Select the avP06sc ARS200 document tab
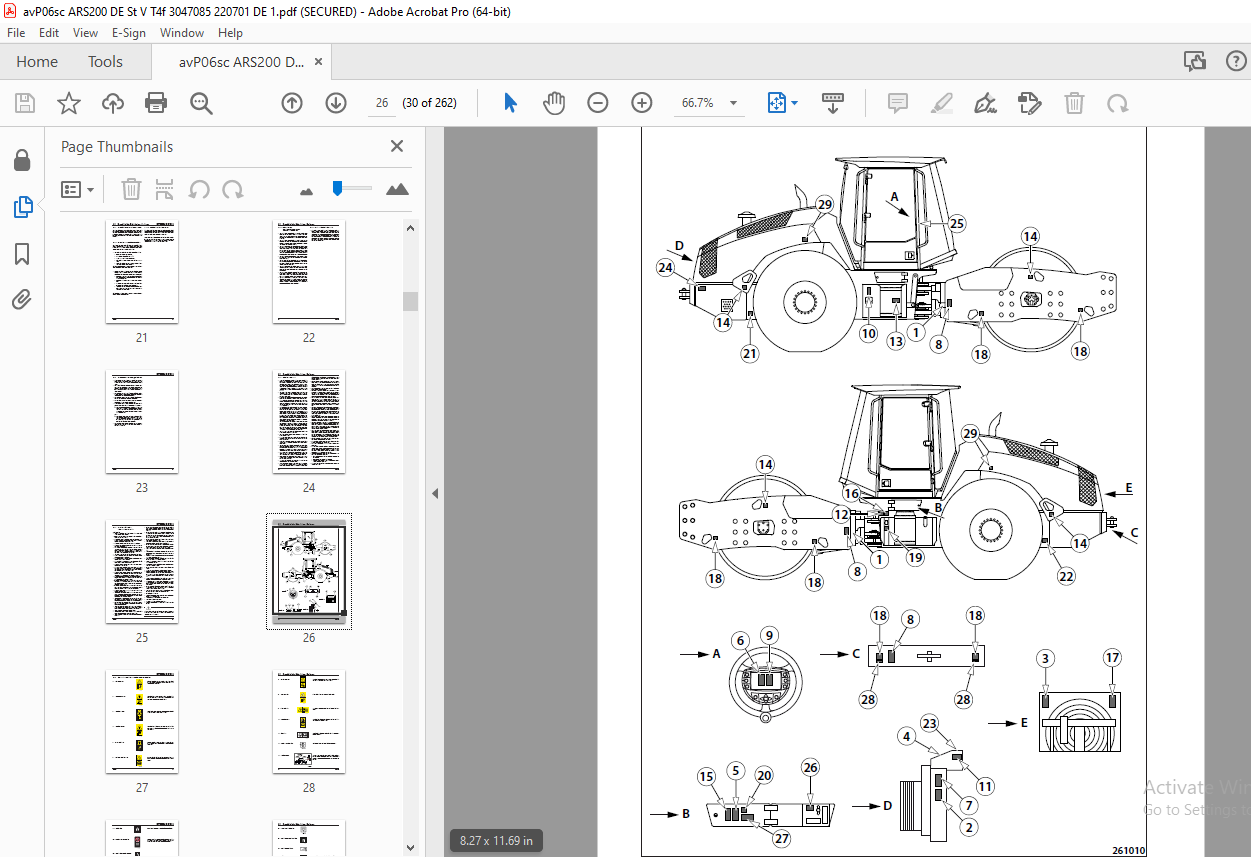Viewport: 1251px width, 857px height. click(242, 62)
